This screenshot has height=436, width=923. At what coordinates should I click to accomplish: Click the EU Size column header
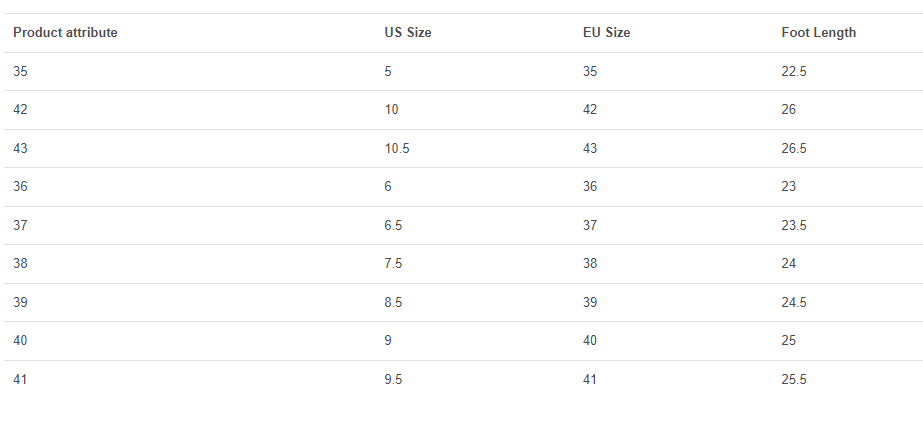[x=606, y=33]
